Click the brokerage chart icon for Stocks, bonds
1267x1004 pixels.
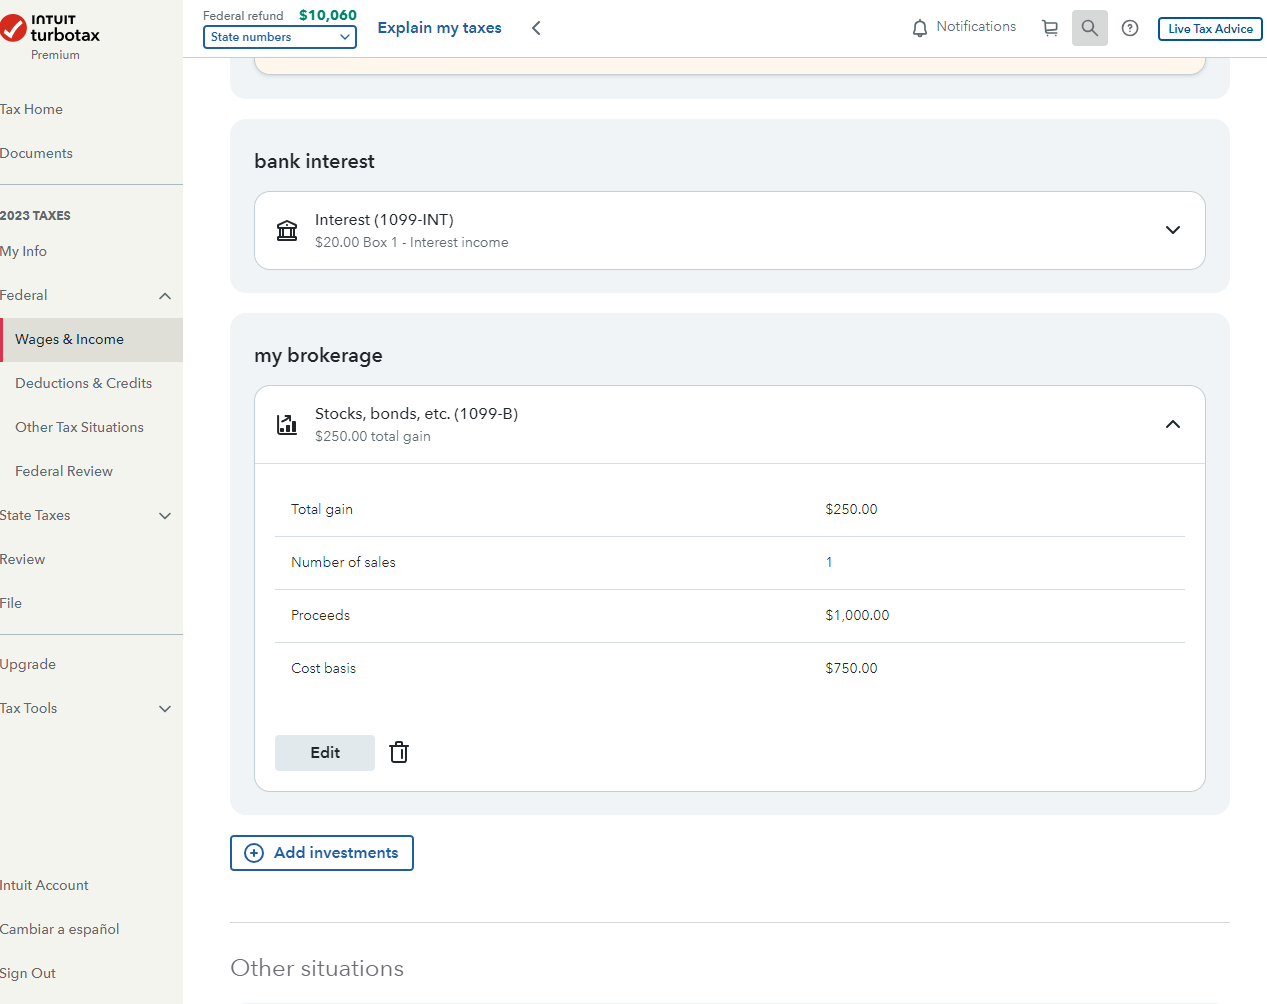click(x=287, y=425)
